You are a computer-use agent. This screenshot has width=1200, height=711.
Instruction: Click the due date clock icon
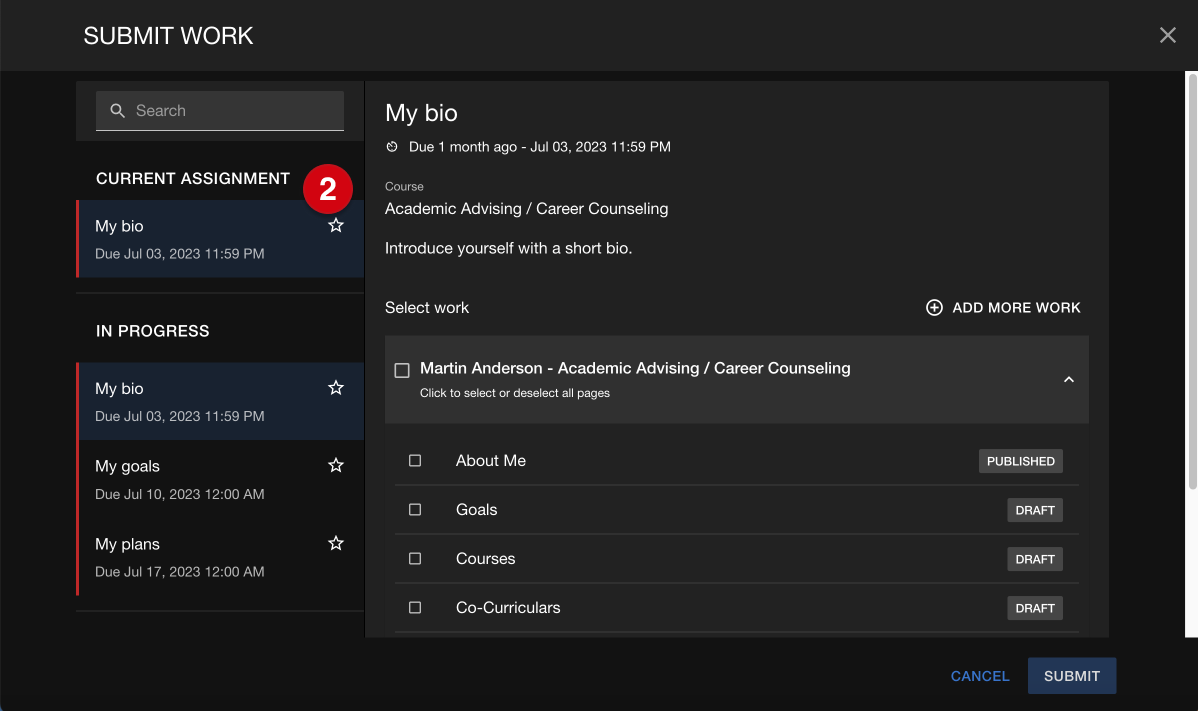[392, 147]
